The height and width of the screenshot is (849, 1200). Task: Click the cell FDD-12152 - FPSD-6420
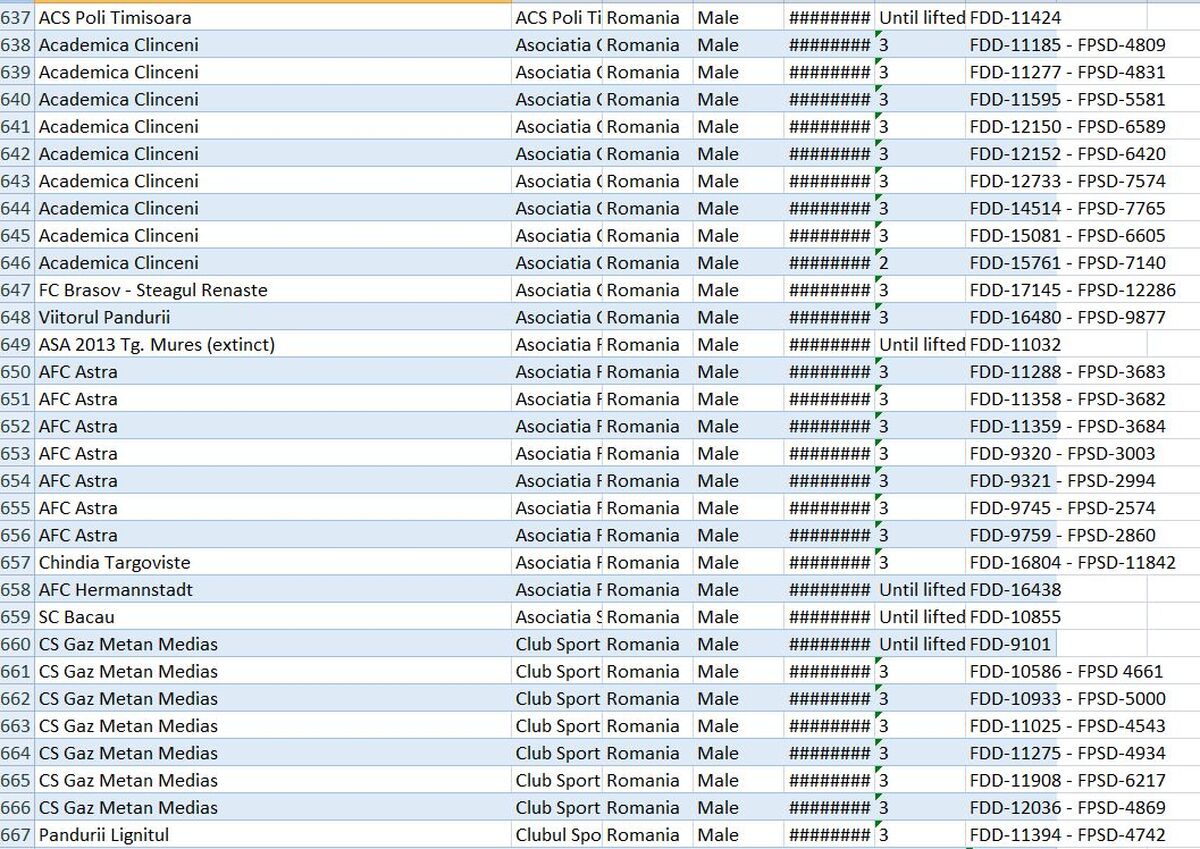1067,153
